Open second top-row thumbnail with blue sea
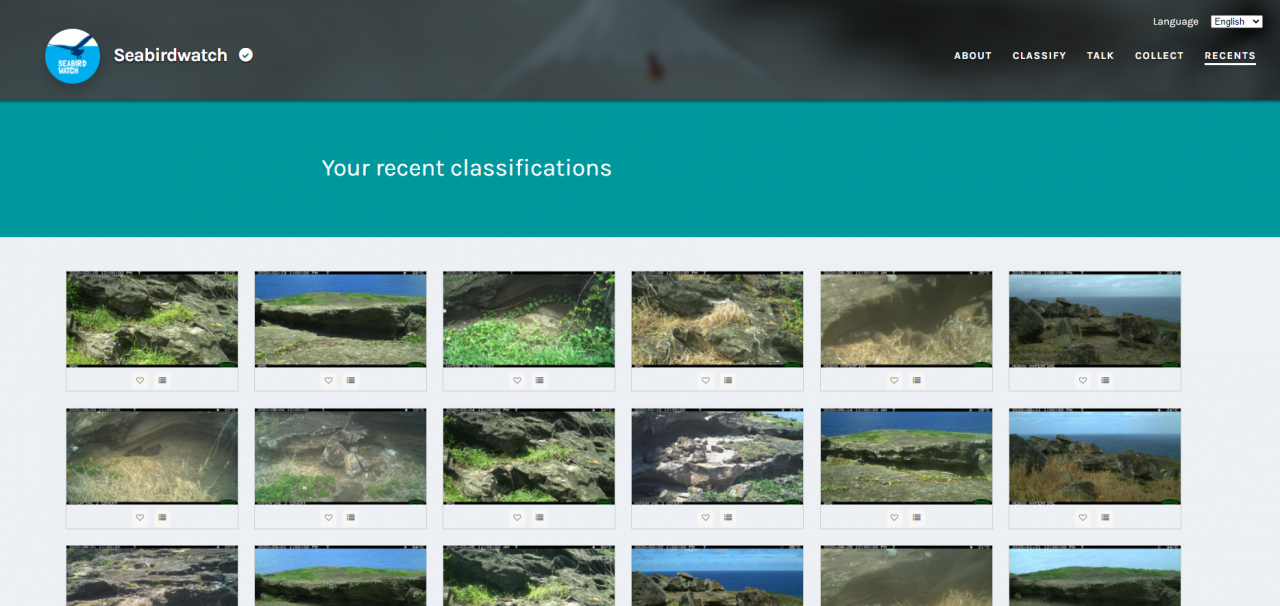 (x=340, y=319)
